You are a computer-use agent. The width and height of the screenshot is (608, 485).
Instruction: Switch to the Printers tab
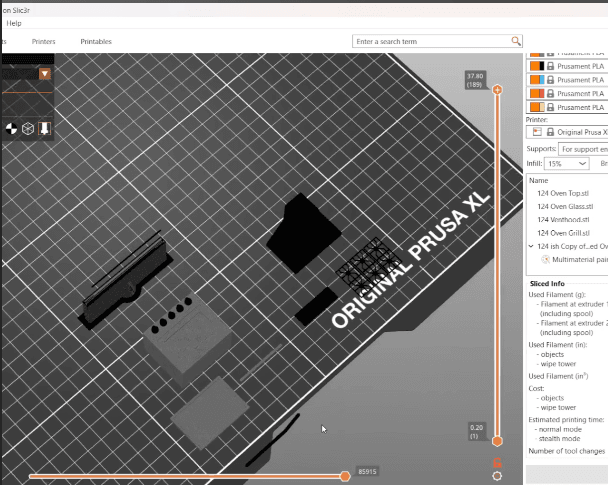click(x=43, y=41)
